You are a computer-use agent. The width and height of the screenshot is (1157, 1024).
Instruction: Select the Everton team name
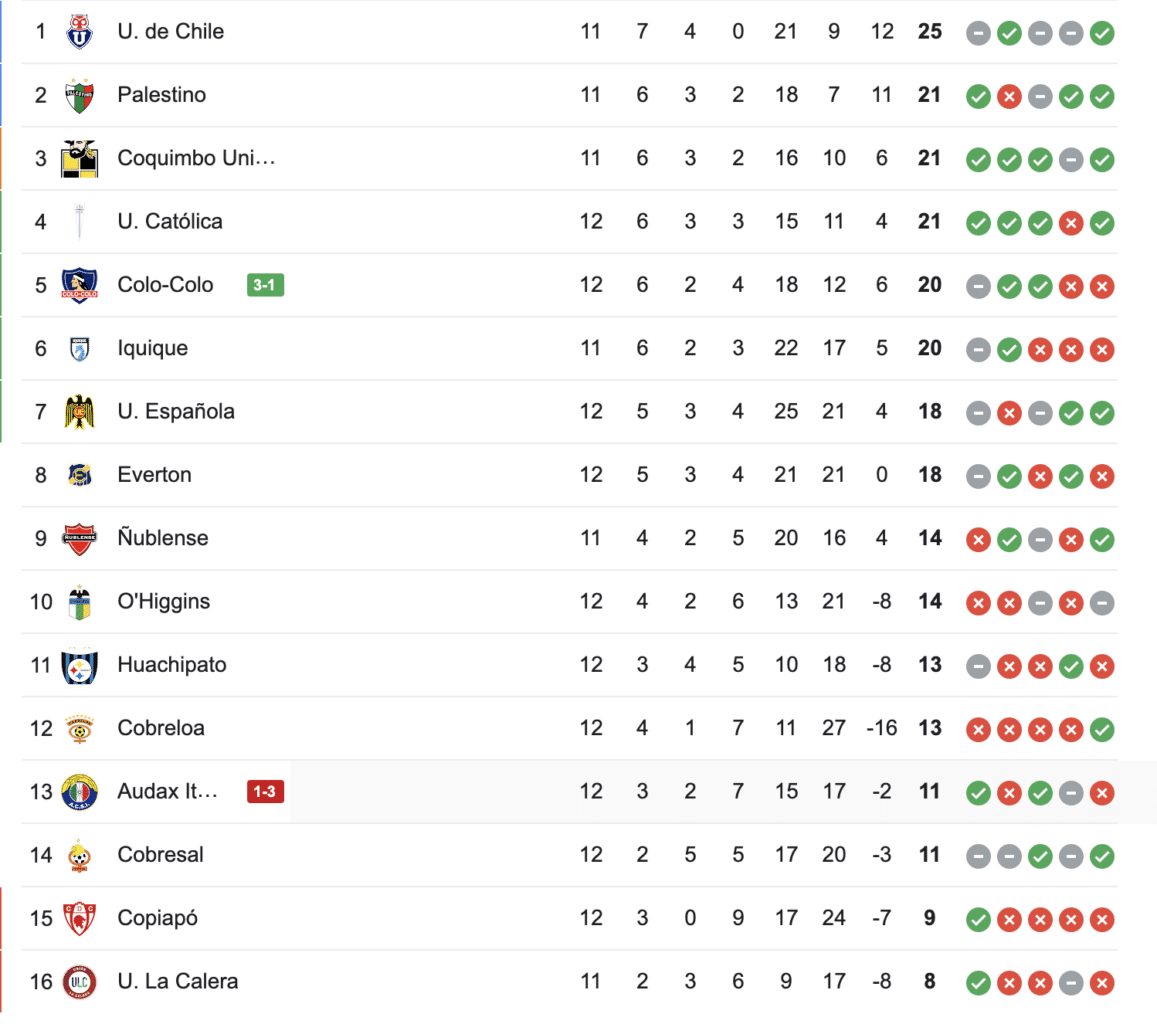tap(154, 475)
